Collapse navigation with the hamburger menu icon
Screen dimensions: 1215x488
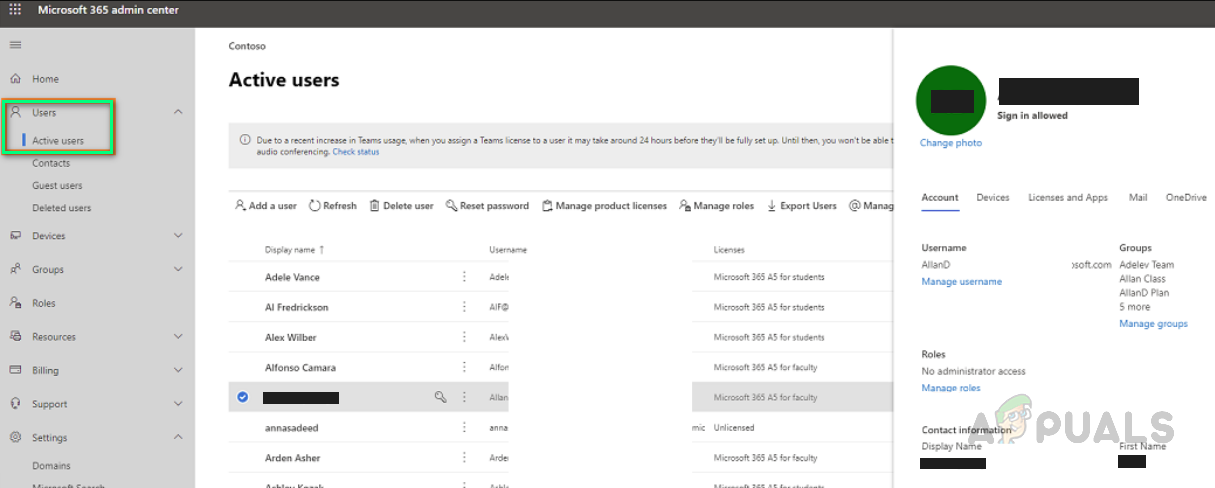pyautogui.click(x=15, y=45)
